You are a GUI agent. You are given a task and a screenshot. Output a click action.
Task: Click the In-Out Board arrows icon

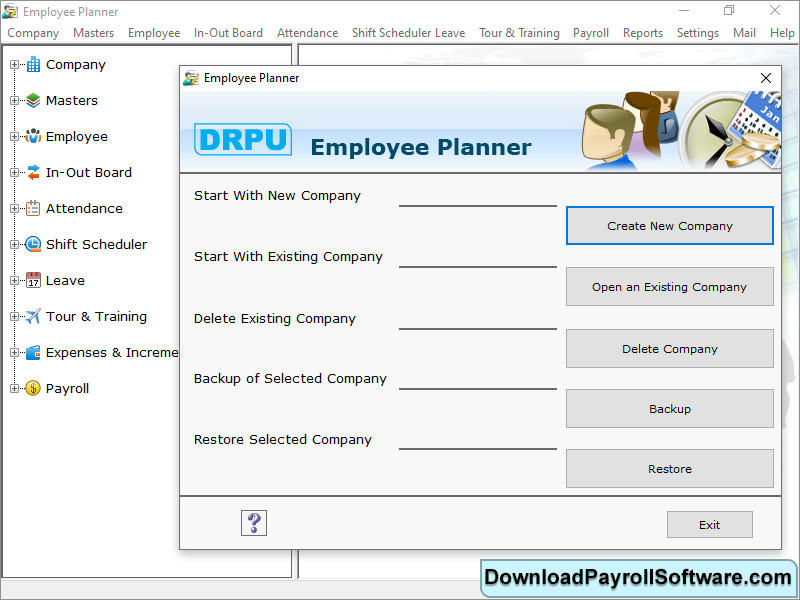tap(33, 172)
